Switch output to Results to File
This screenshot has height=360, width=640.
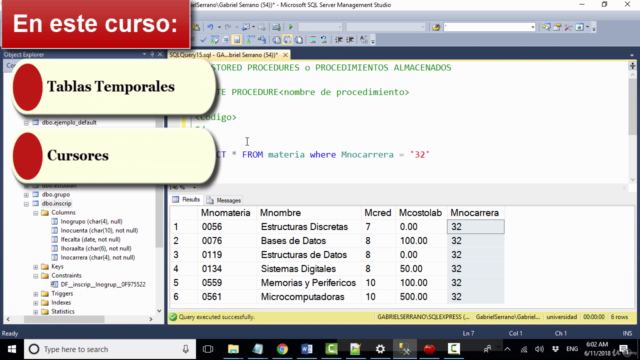point(299,40)
